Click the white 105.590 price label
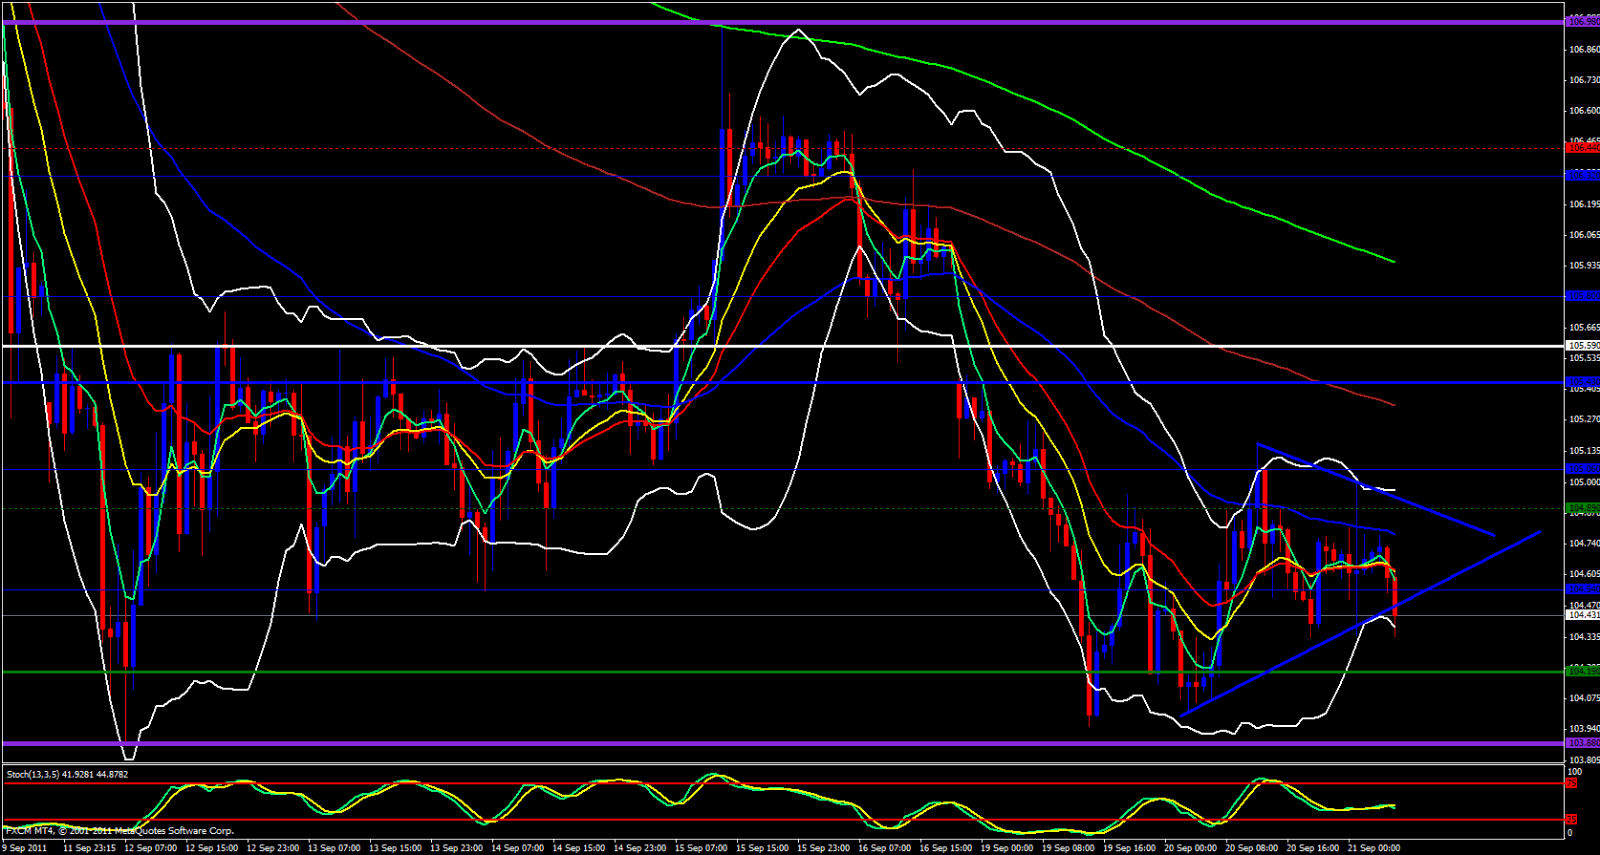Viewport: 1600px width, 855px height. 1582,346
